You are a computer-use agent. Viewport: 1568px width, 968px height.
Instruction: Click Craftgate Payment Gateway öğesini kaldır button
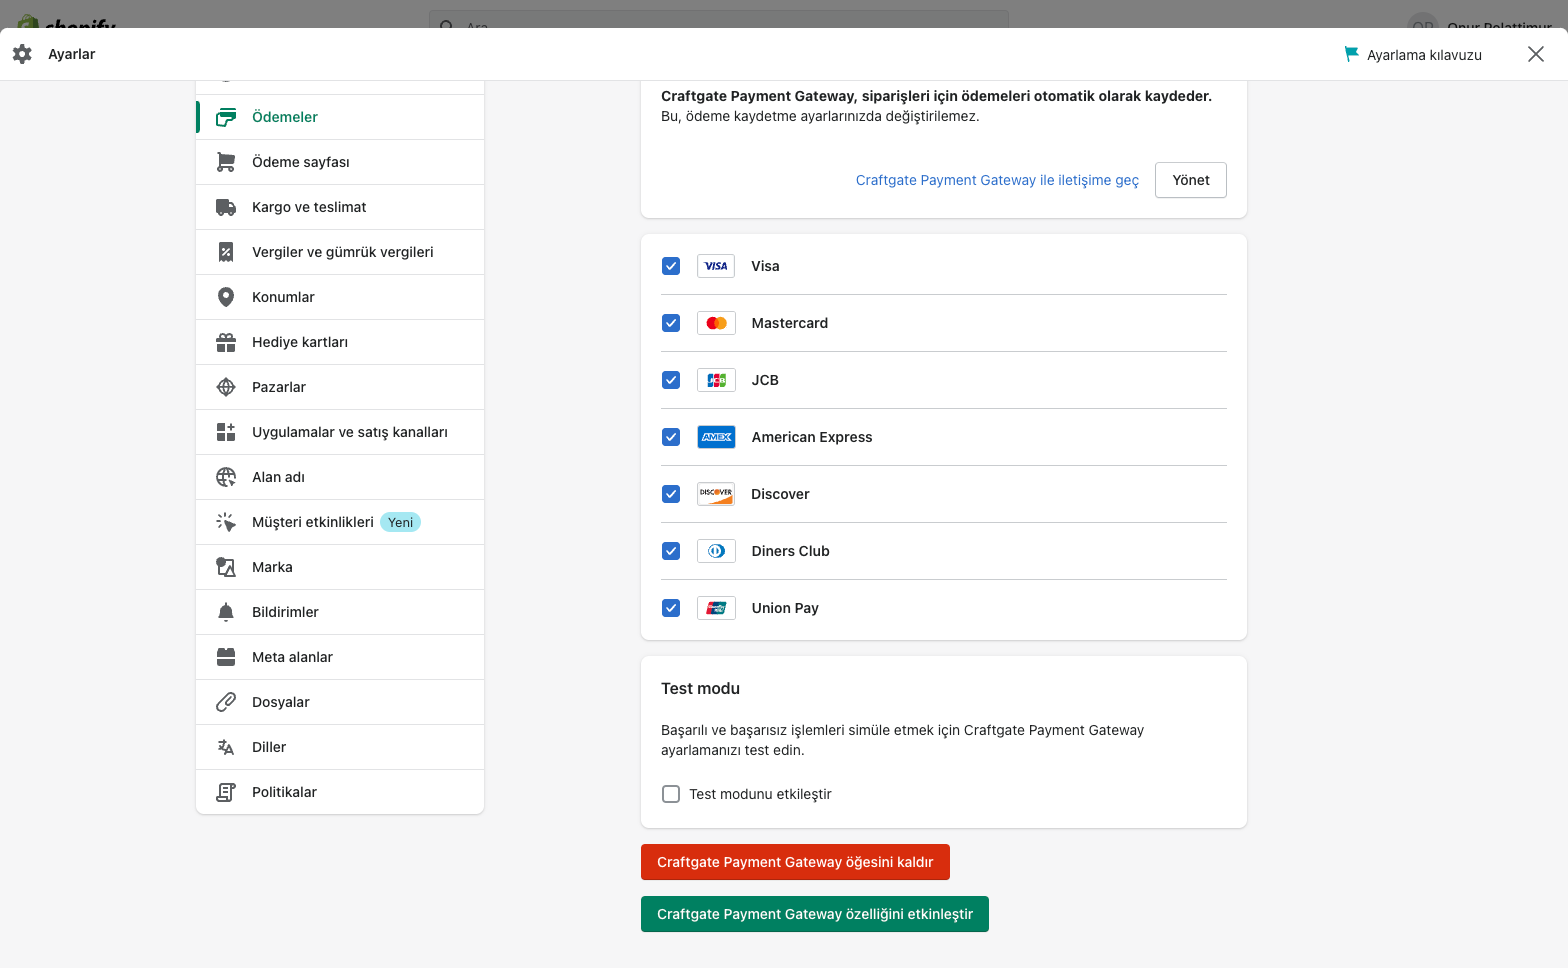(795, 862)
